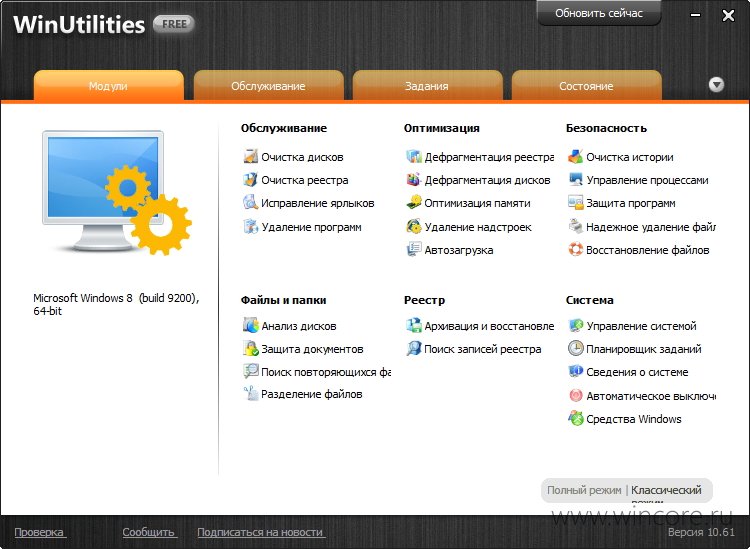Click the Очистка реестра icon
This screenshot has height=549, width=750.
pyautogui.click(x=250, y=180)
